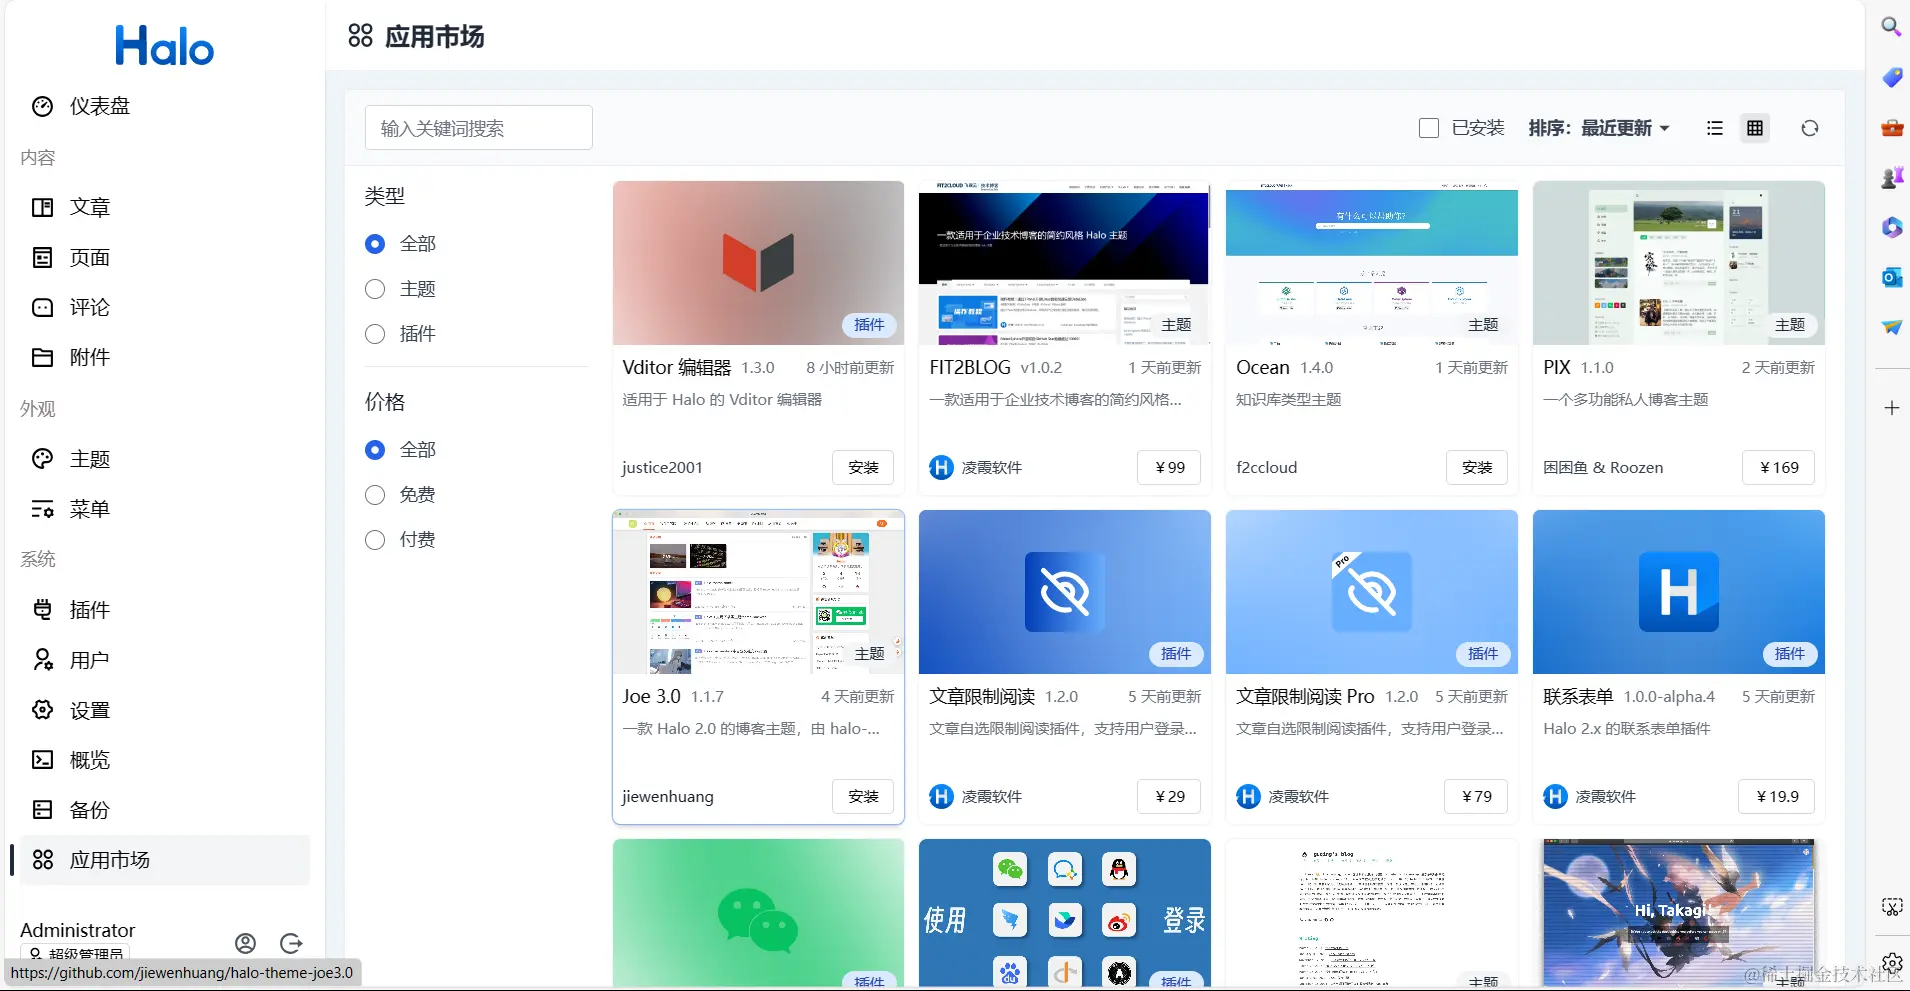Select 全部 under 价格 filter
Screen dimensions: 1910x991
click(375, 450)
